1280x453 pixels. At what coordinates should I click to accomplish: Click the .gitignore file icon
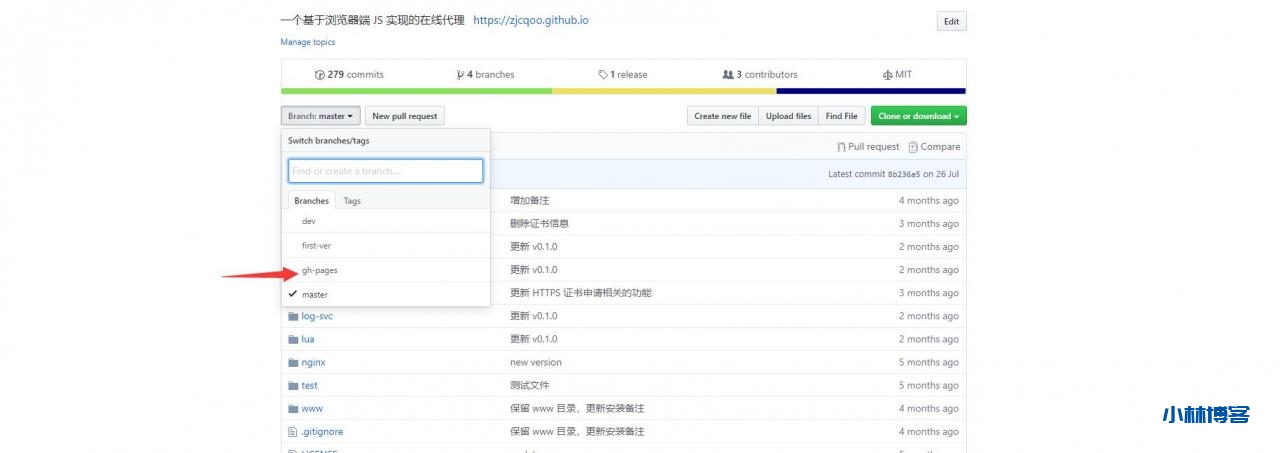pyautogui.click(x=293, y=431)
